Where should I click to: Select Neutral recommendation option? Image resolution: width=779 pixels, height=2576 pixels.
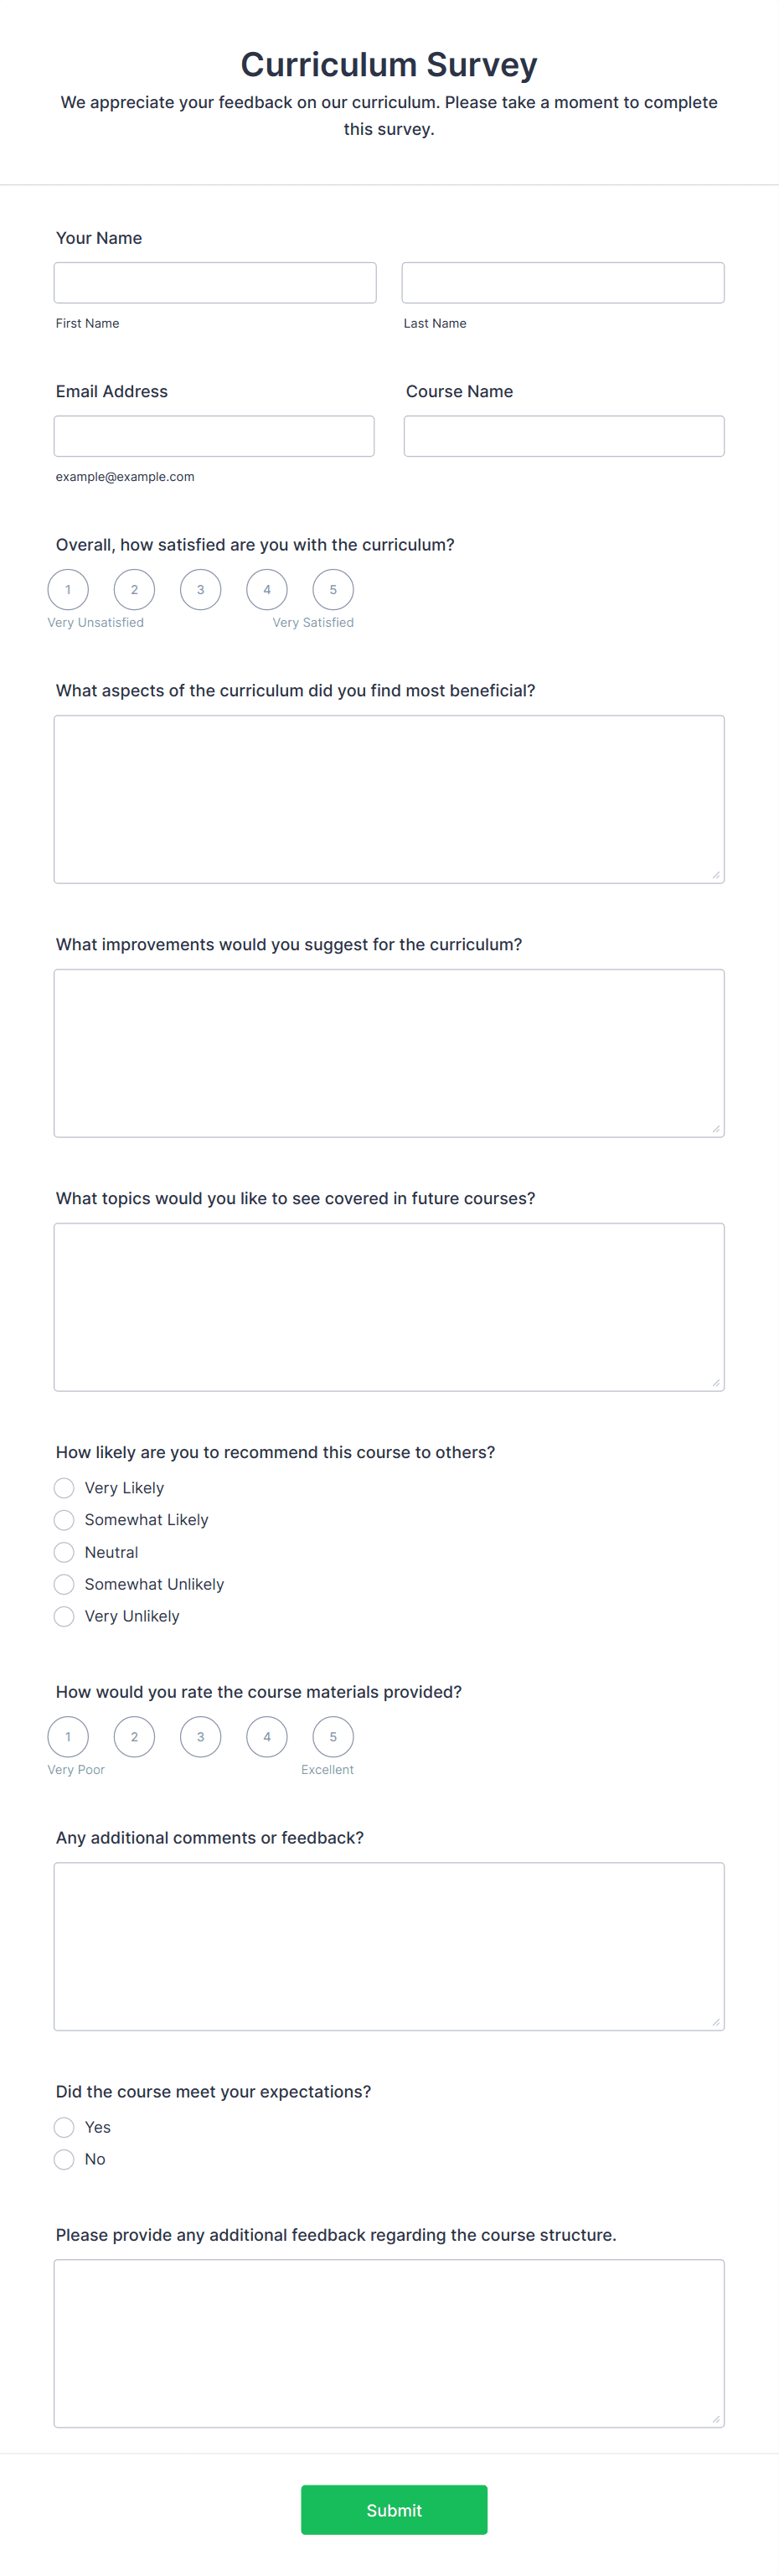[x=64, y=1552]
